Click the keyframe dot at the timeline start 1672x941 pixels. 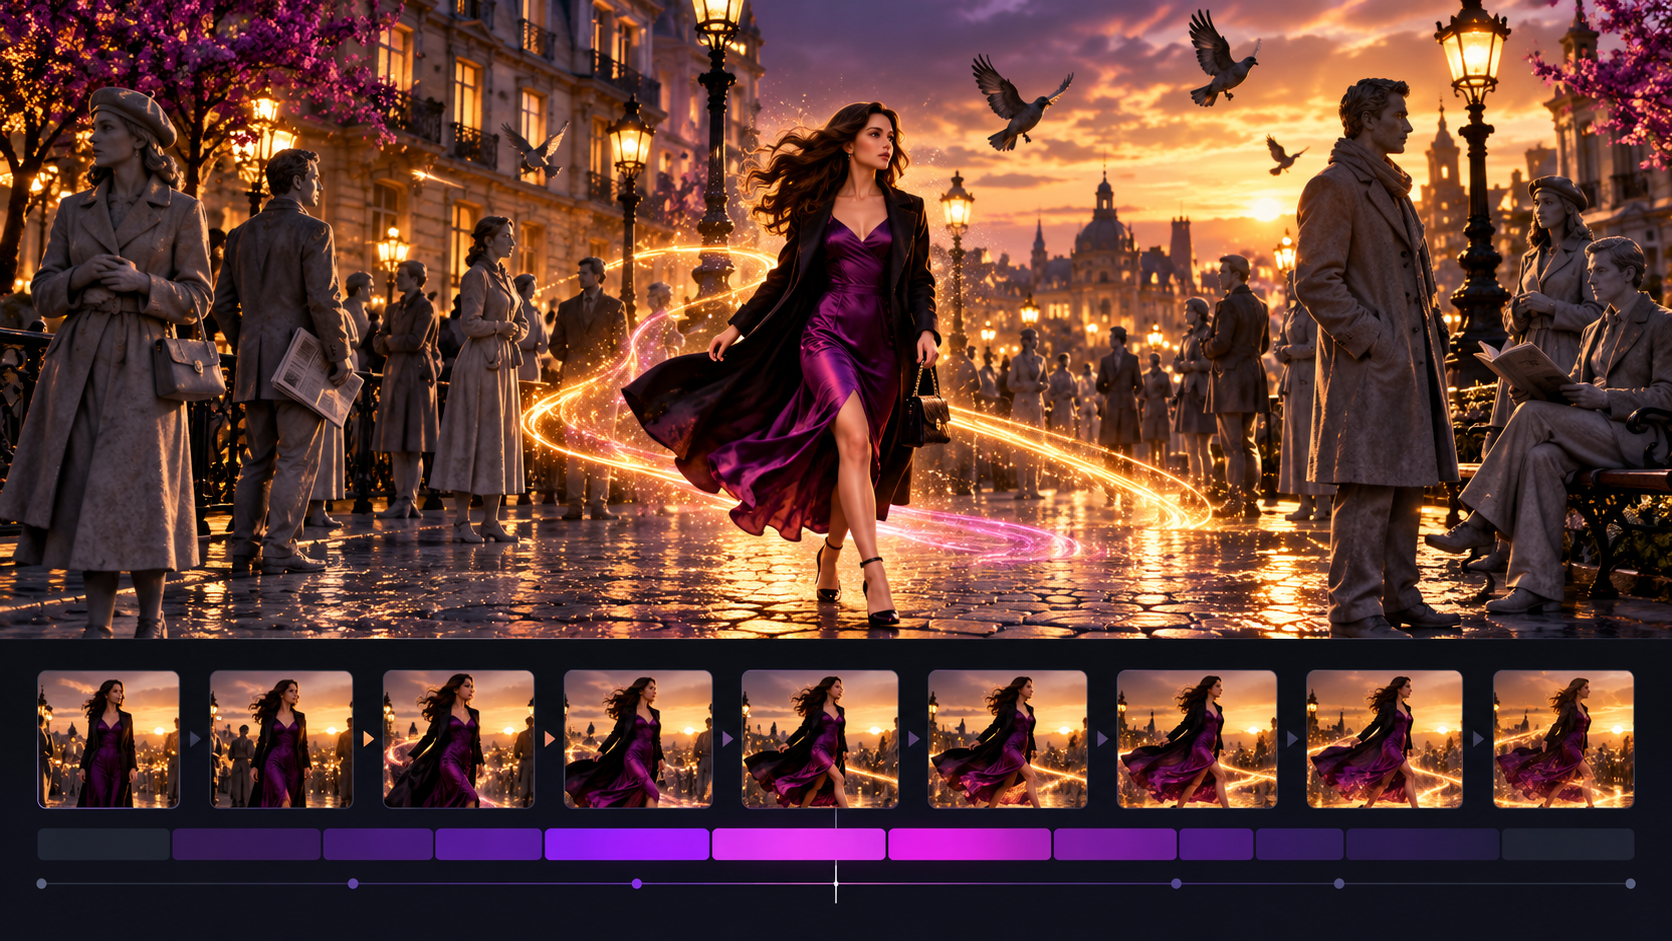41,884
